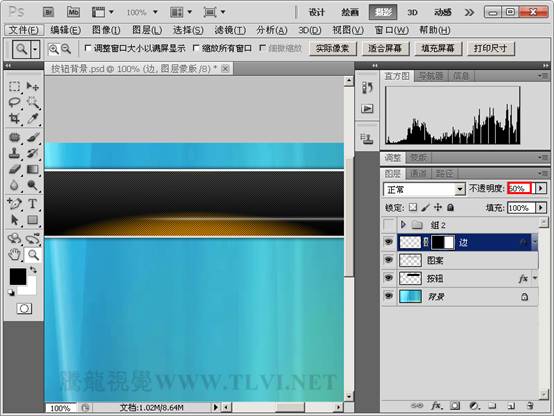Enable zoom all windows checkbox
Screen dimensions: 554x416
pos(196,48)
